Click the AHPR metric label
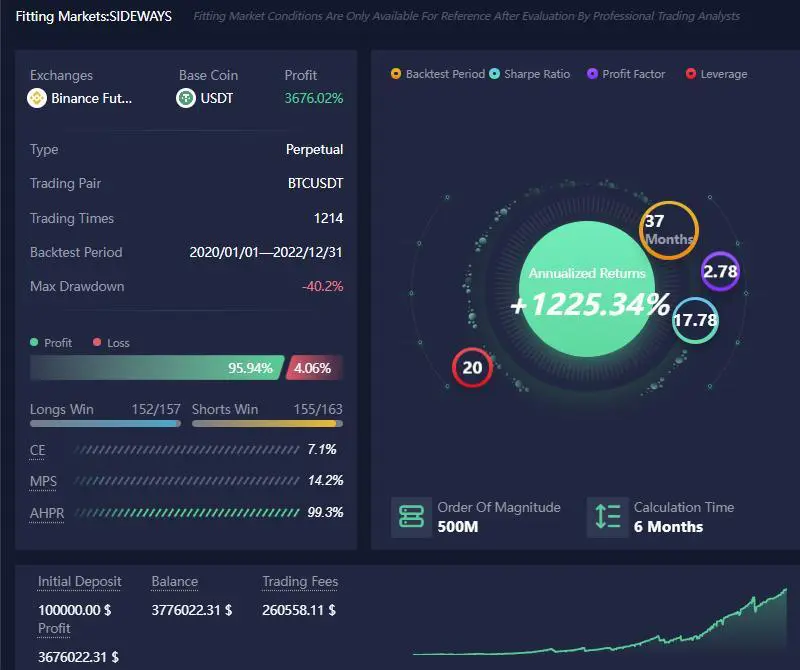The width and height of the screenshot is (800, 670). point(47,512)
